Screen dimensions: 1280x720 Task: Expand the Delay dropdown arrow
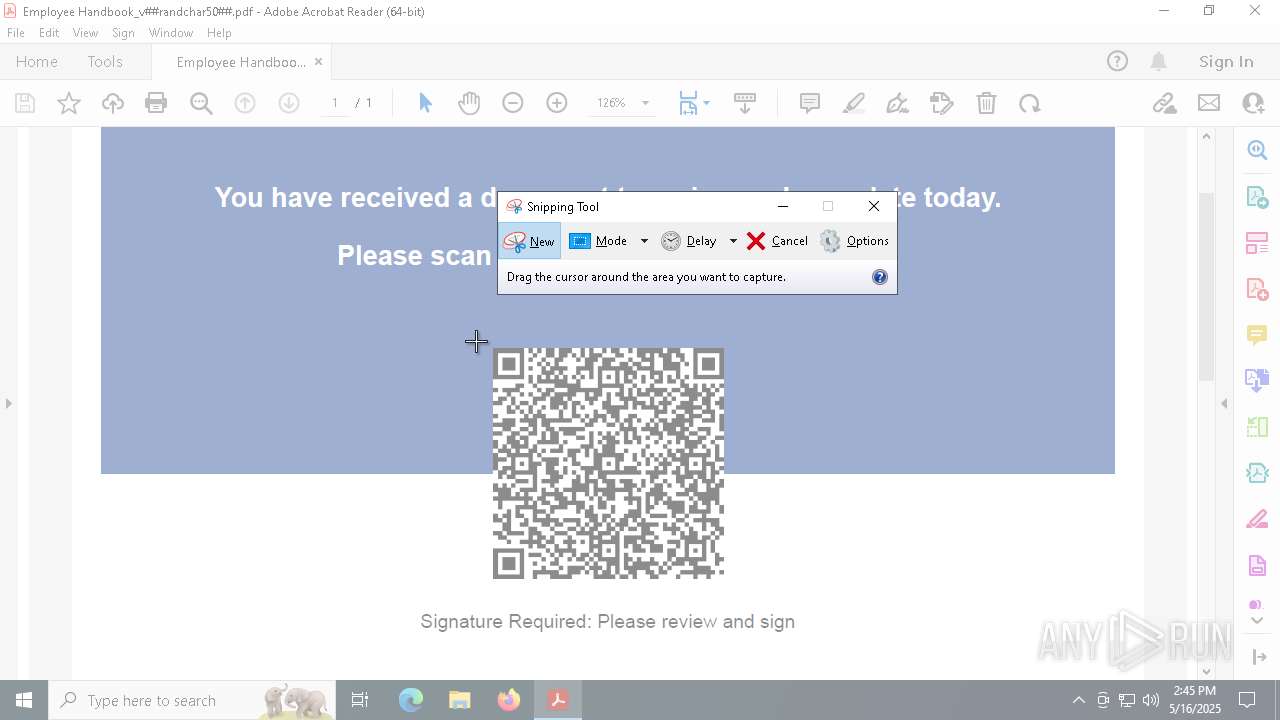point(733,241)
